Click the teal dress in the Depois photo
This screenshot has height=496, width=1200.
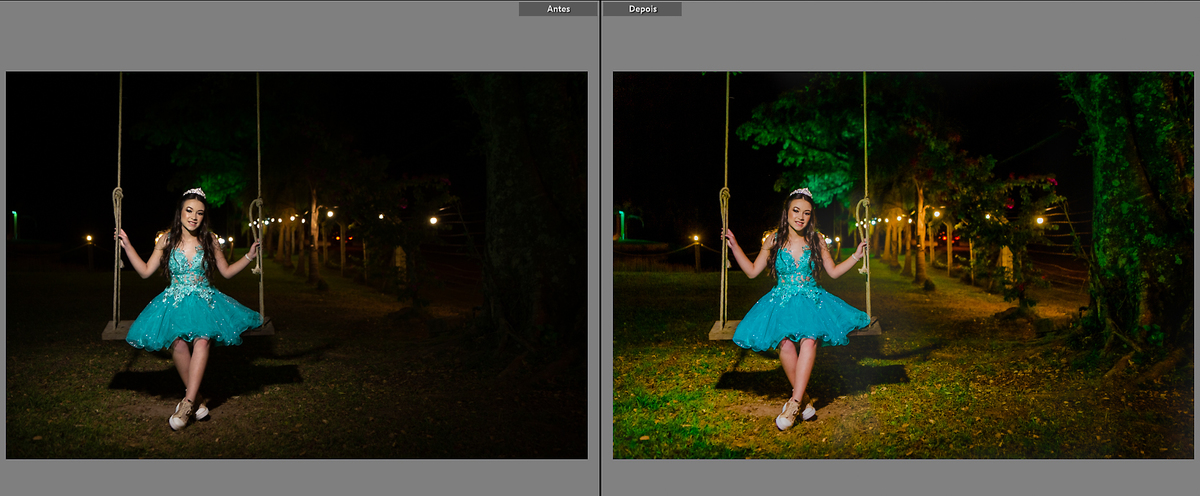point(799,310)
